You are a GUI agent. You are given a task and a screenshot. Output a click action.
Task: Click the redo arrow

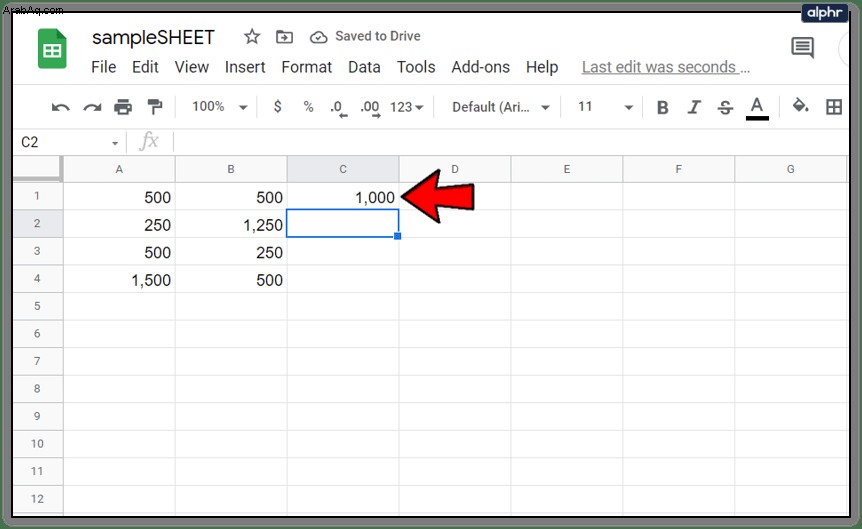92,107
